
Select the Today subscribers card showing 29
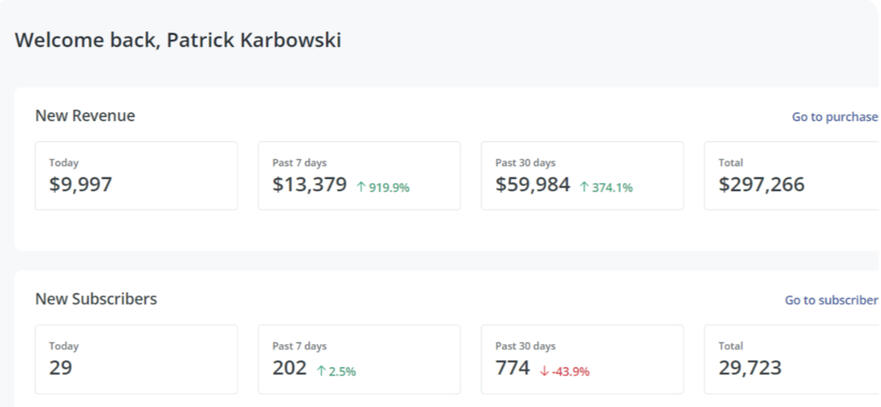tap(136, 359)
